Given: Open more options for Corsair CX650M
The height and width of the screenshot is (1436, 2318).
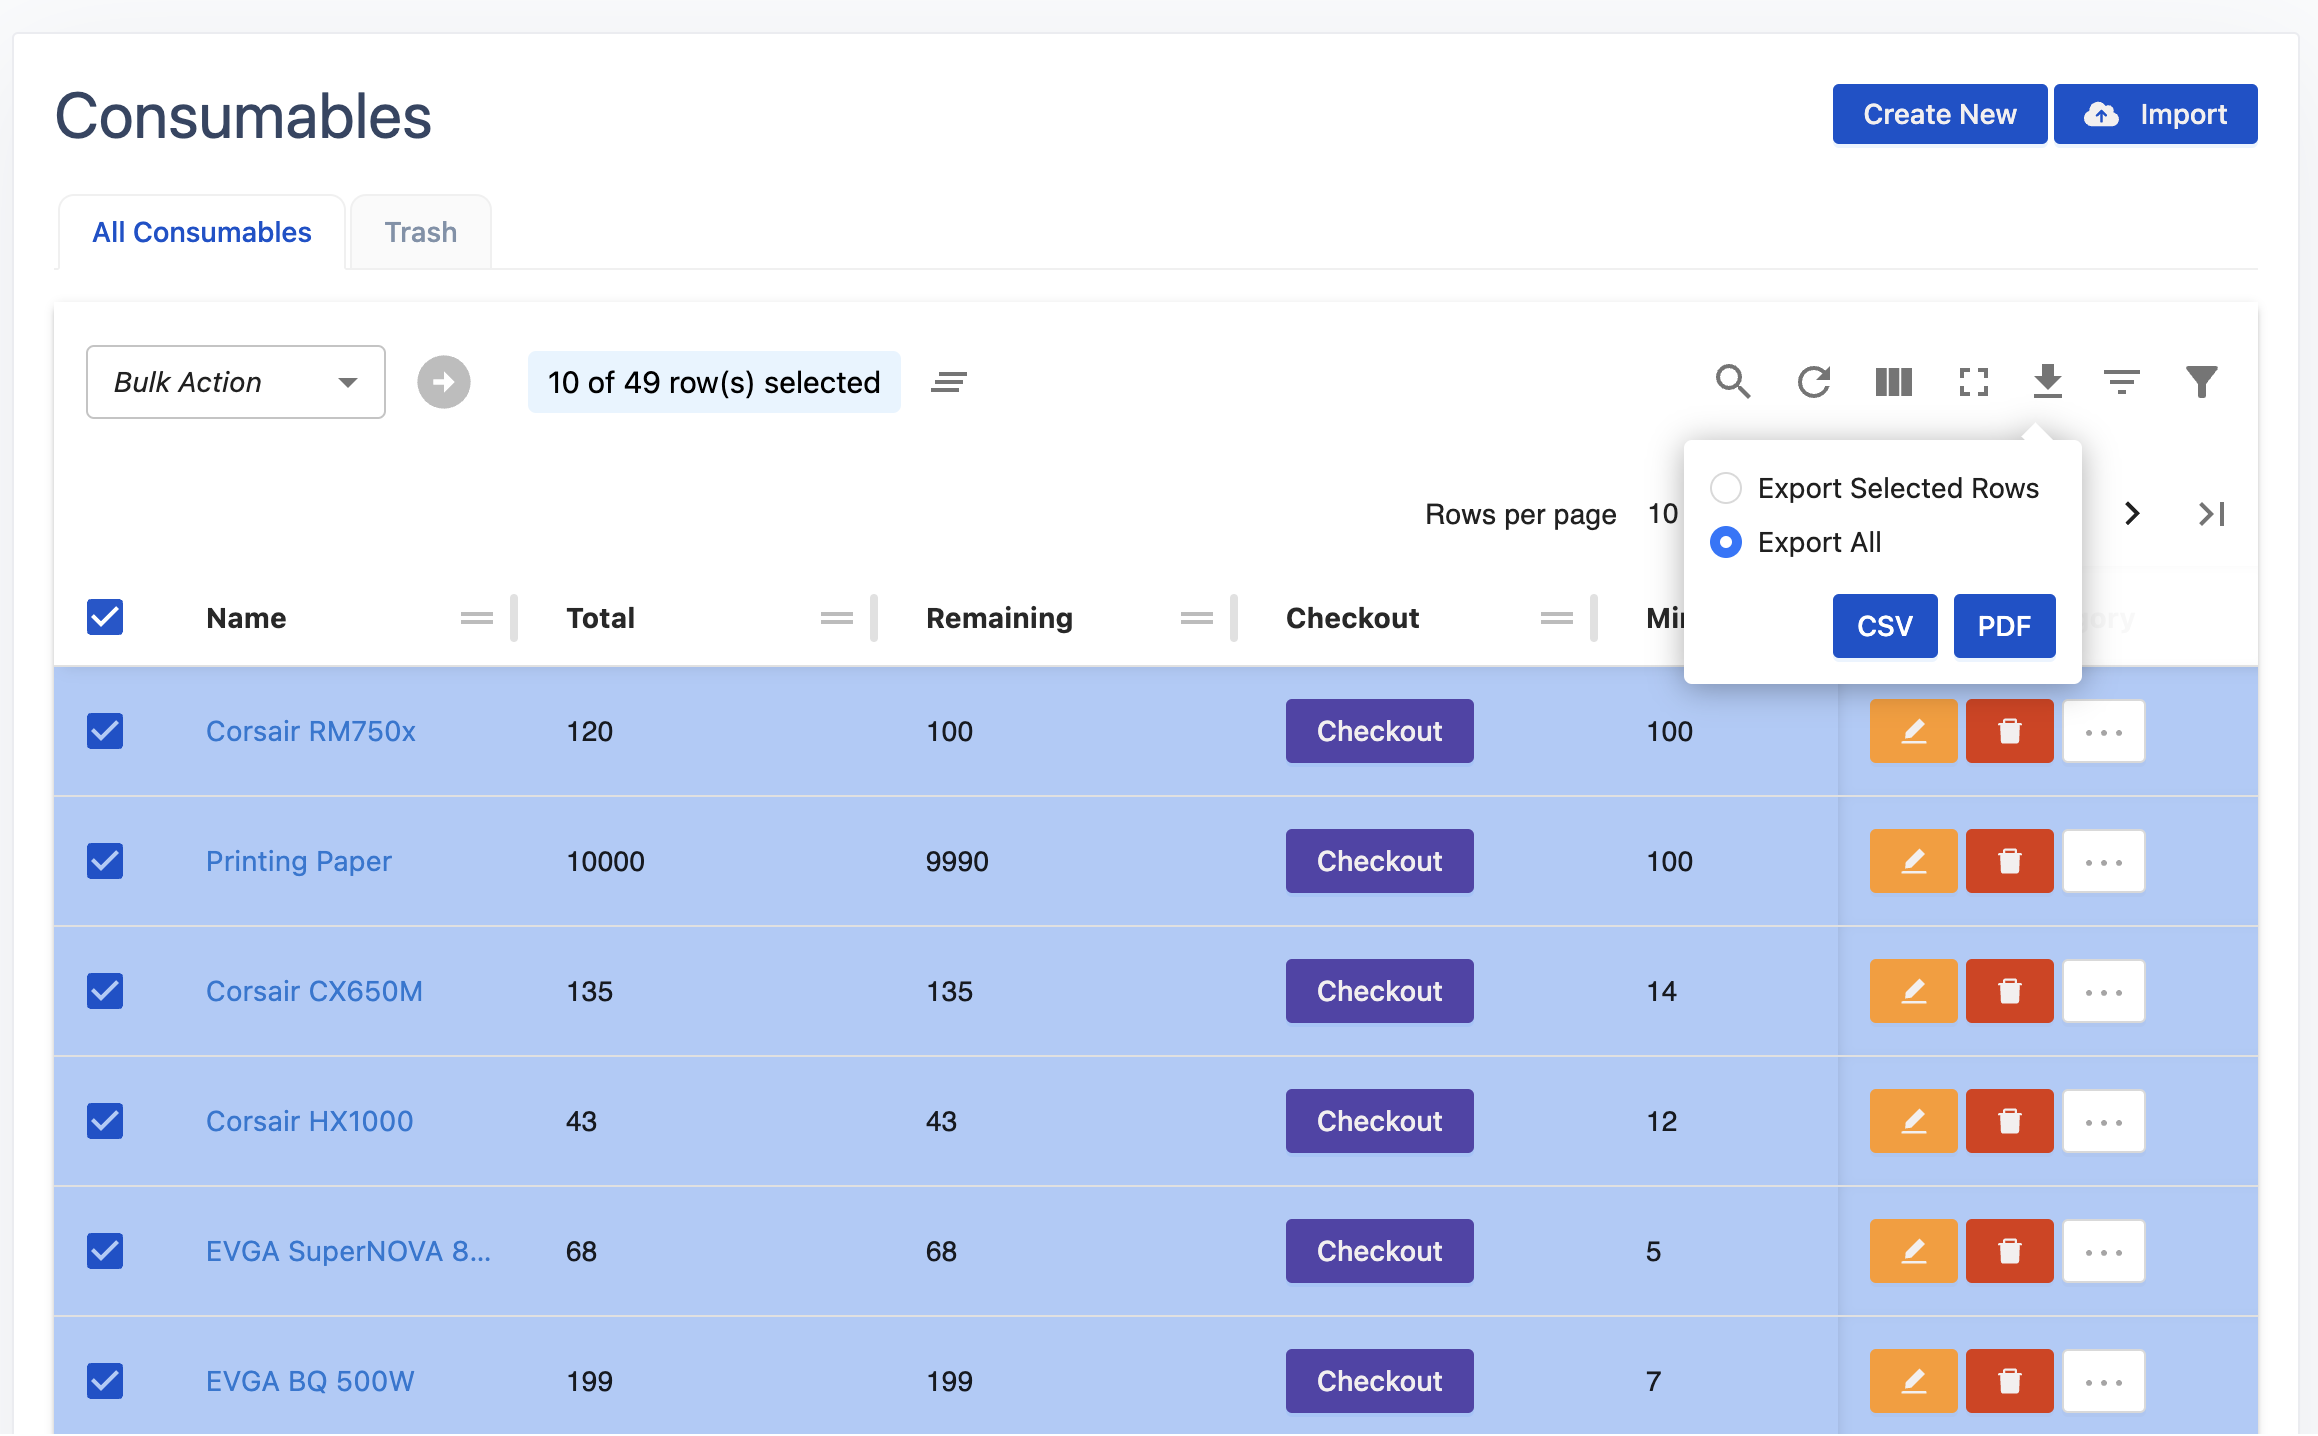Looking at the screenshot, I should click(2104, 991).
